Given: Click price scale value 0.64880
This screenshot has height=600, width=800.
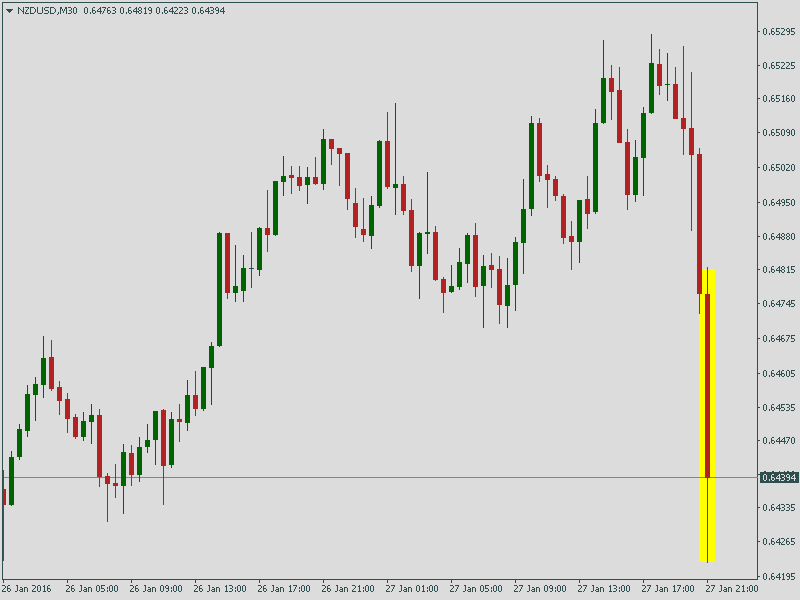Looking at the screenshot, I should tap(779, 236).
